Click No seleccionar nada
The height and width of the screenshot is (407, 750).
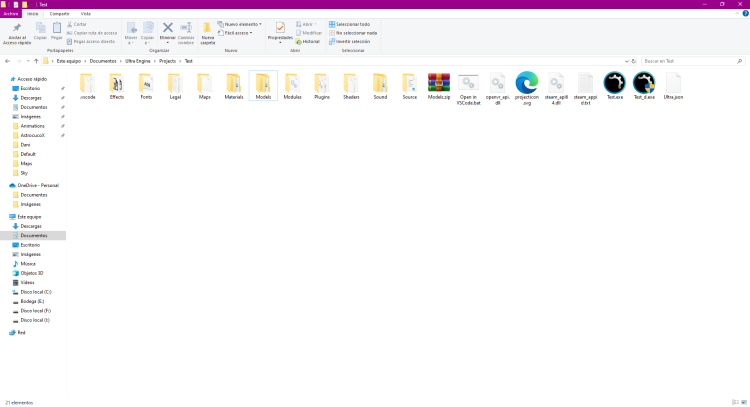[x=353, y=33]
